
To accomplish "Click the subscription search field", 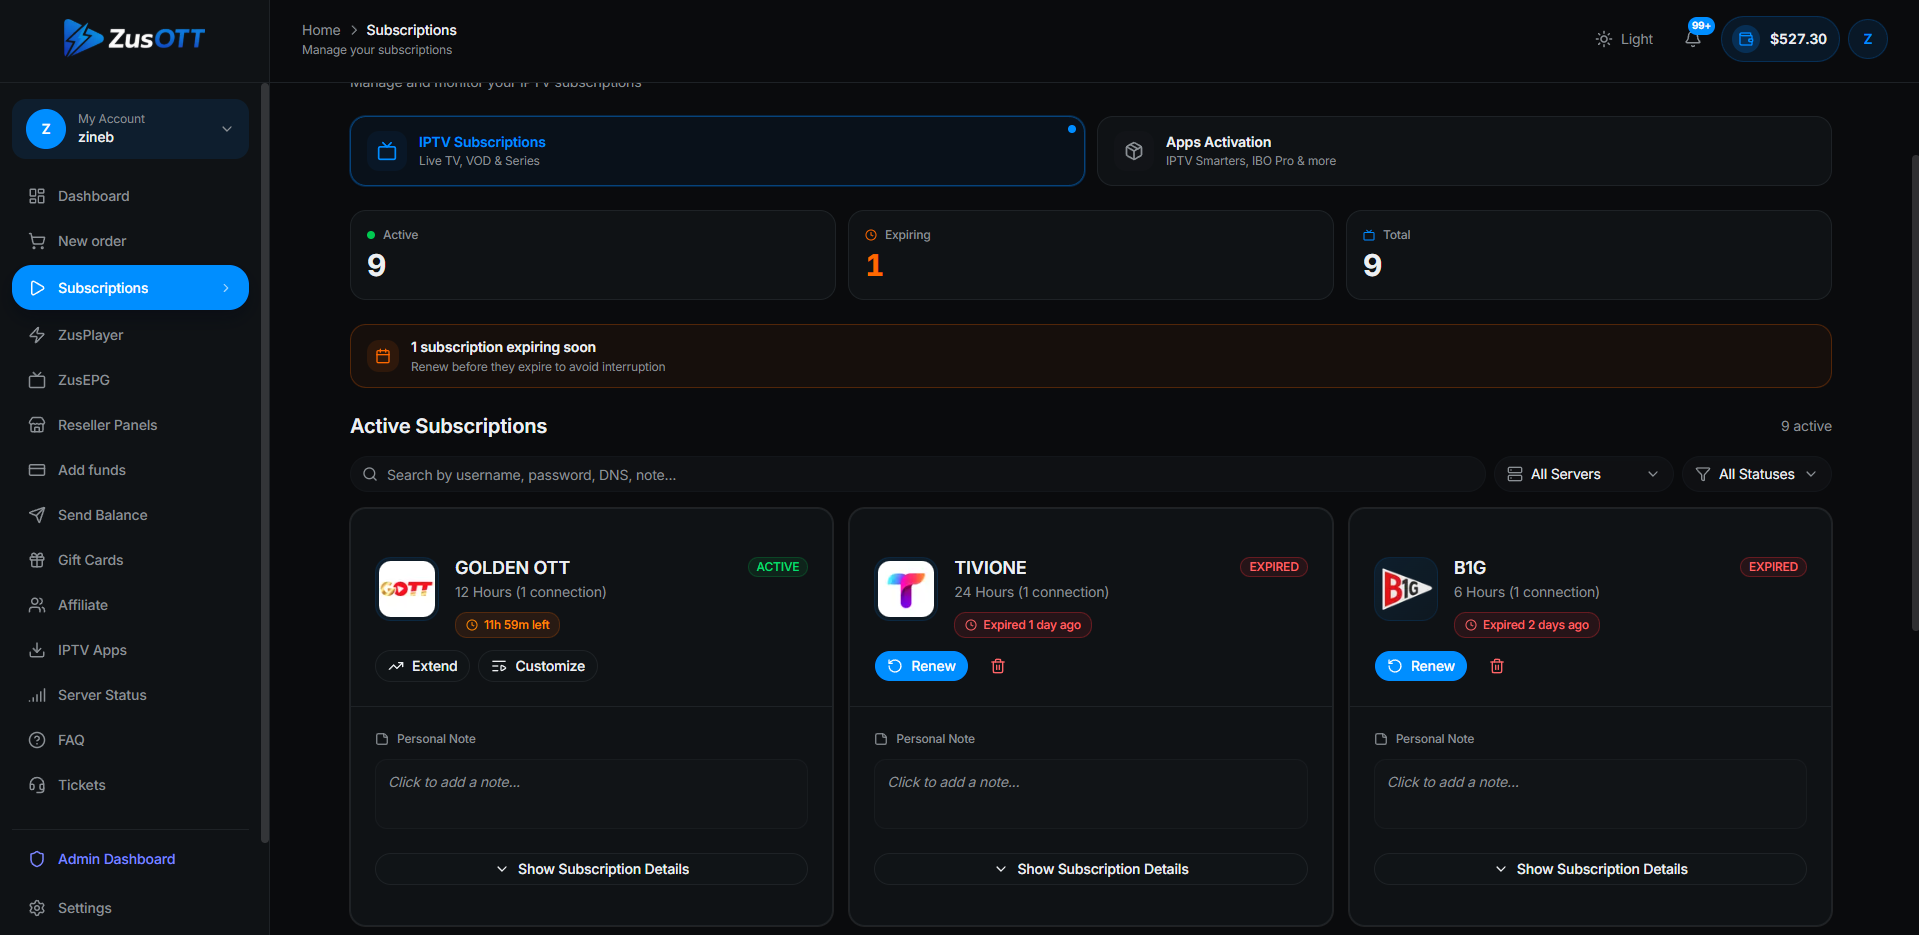I will pyautogui.click(x=917, y=475).
